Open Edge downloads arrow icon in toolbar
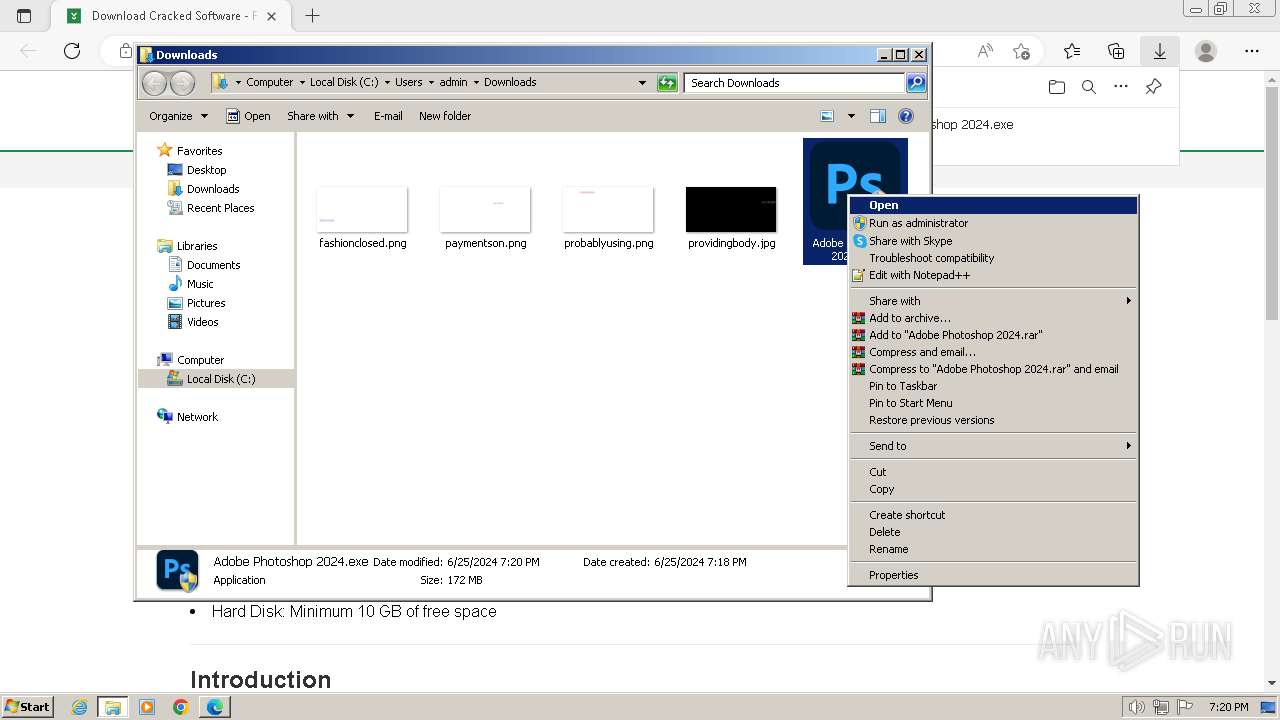This screenshot has height=720, width=1280. click(x=1160, y=51)
